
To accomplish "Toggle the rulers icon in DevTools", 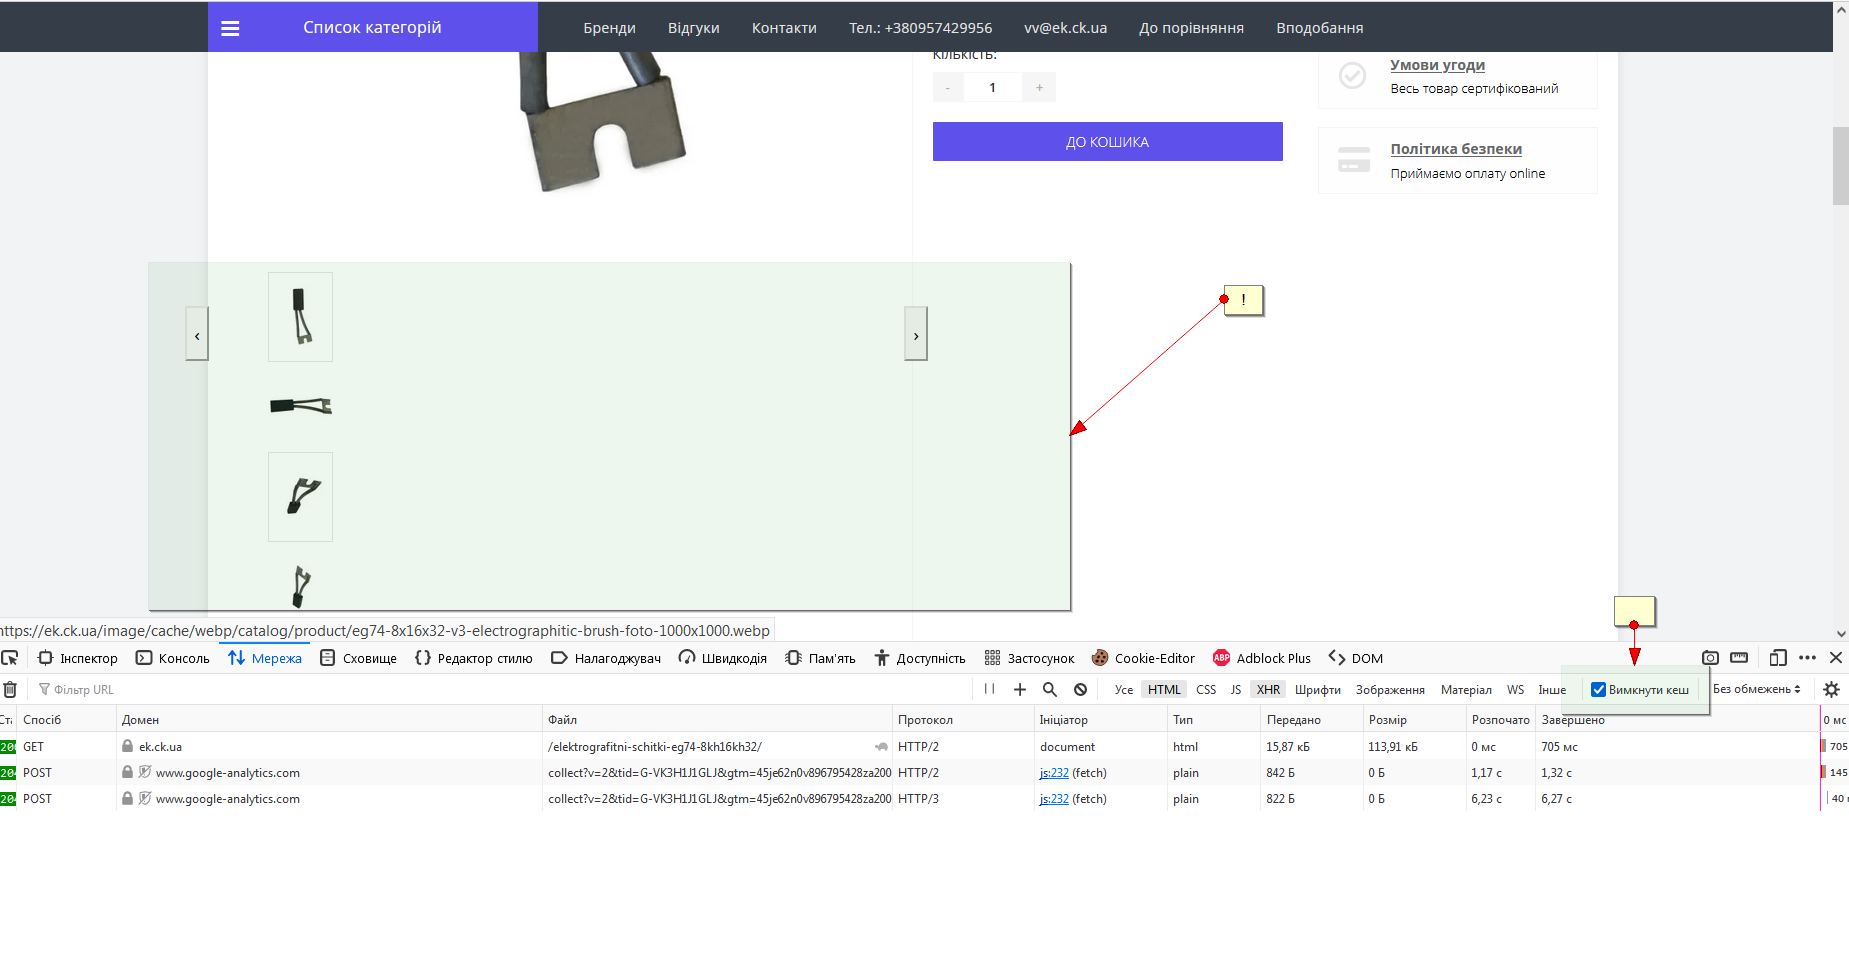I will pyautogui.click(x=1739, y=658).
